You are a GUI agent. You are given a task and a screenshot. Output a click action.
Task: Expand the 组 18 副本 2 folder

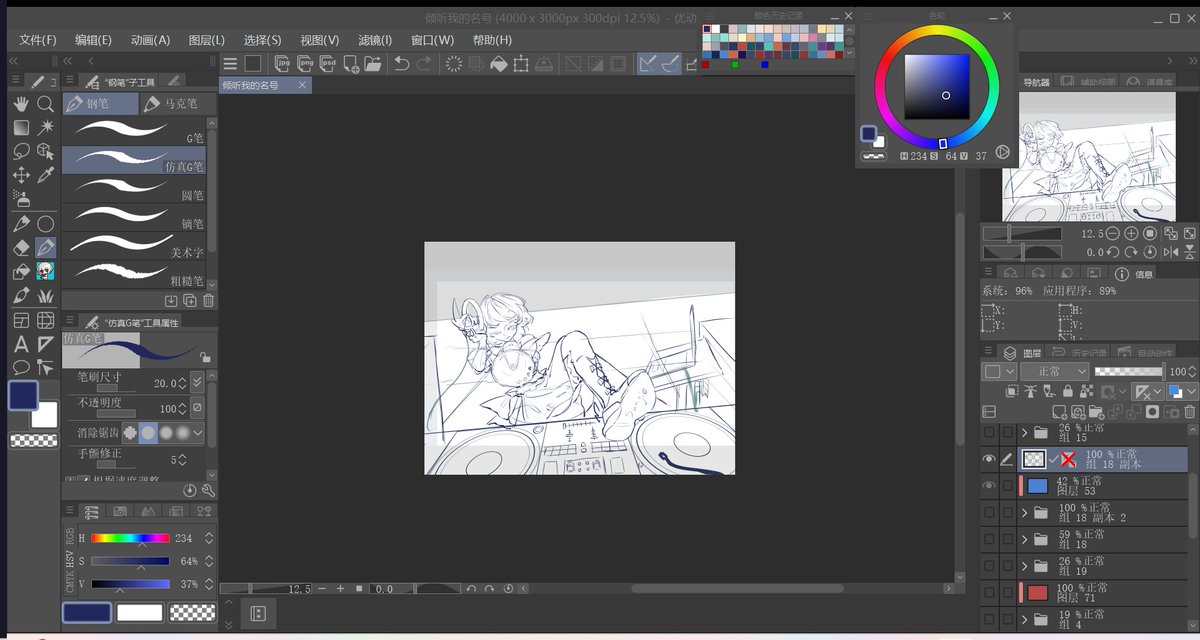click(1024, 513)
